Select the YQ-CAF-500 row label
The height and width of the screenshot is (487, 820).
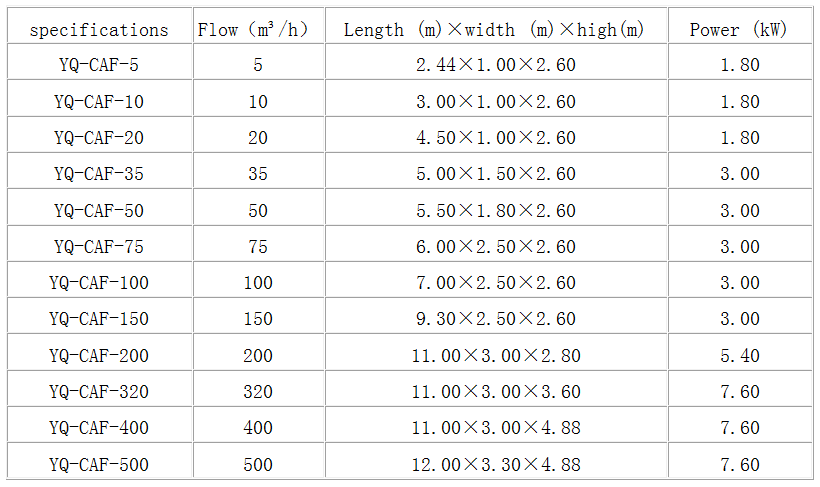coord(99,464)
